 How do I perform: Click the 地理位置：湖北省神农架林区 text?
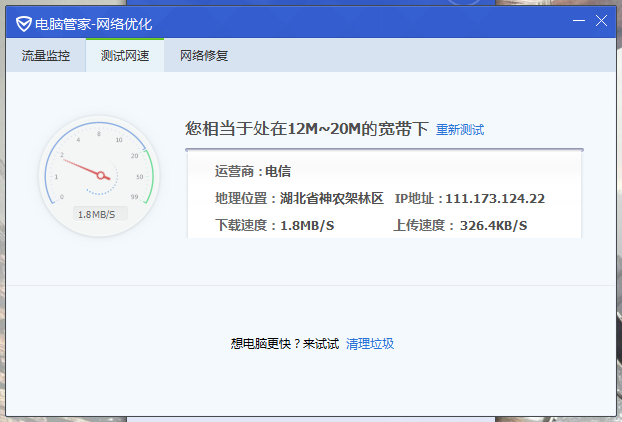pos(299,198)
